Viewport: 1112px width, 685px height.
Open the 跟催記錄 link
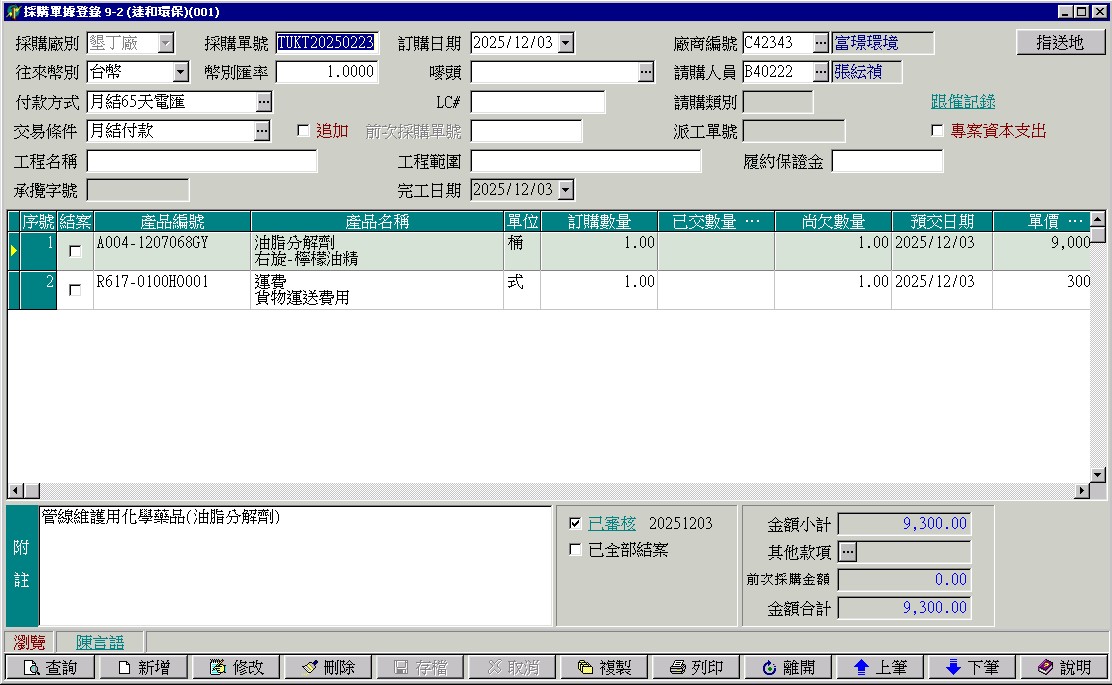coord(962,102)
